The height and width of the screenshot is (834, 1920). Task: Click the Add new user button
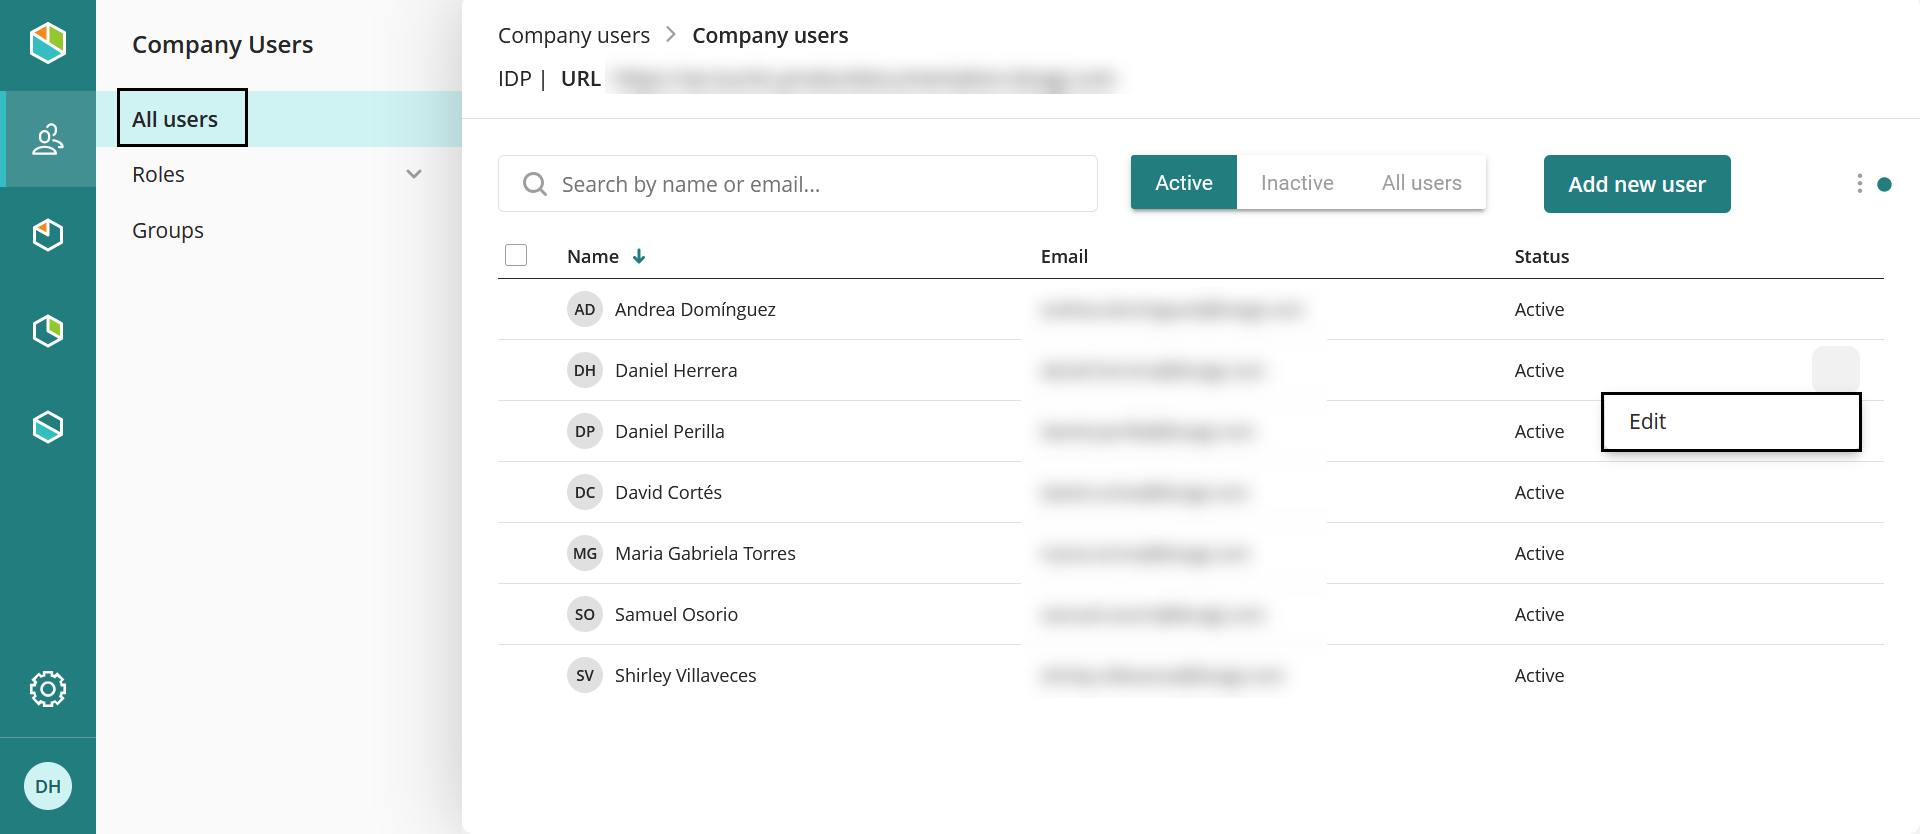[x=1636, y=184]
